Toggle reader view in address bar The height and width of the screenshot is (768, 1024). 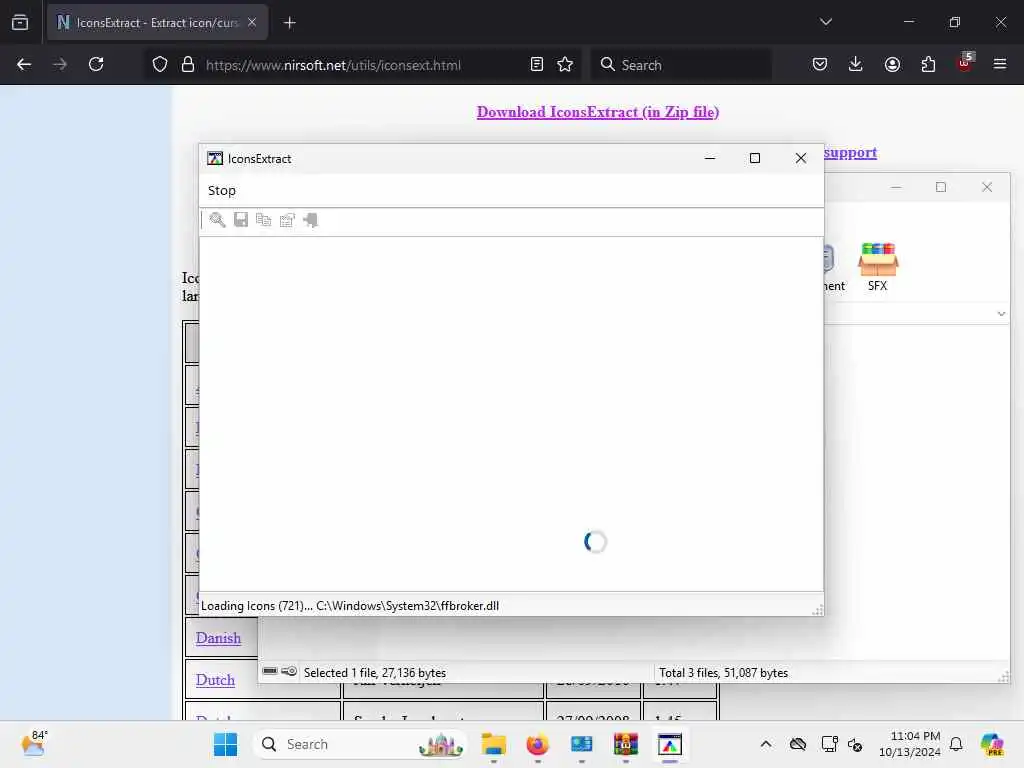pyautogui.click(x=537, y=65)
